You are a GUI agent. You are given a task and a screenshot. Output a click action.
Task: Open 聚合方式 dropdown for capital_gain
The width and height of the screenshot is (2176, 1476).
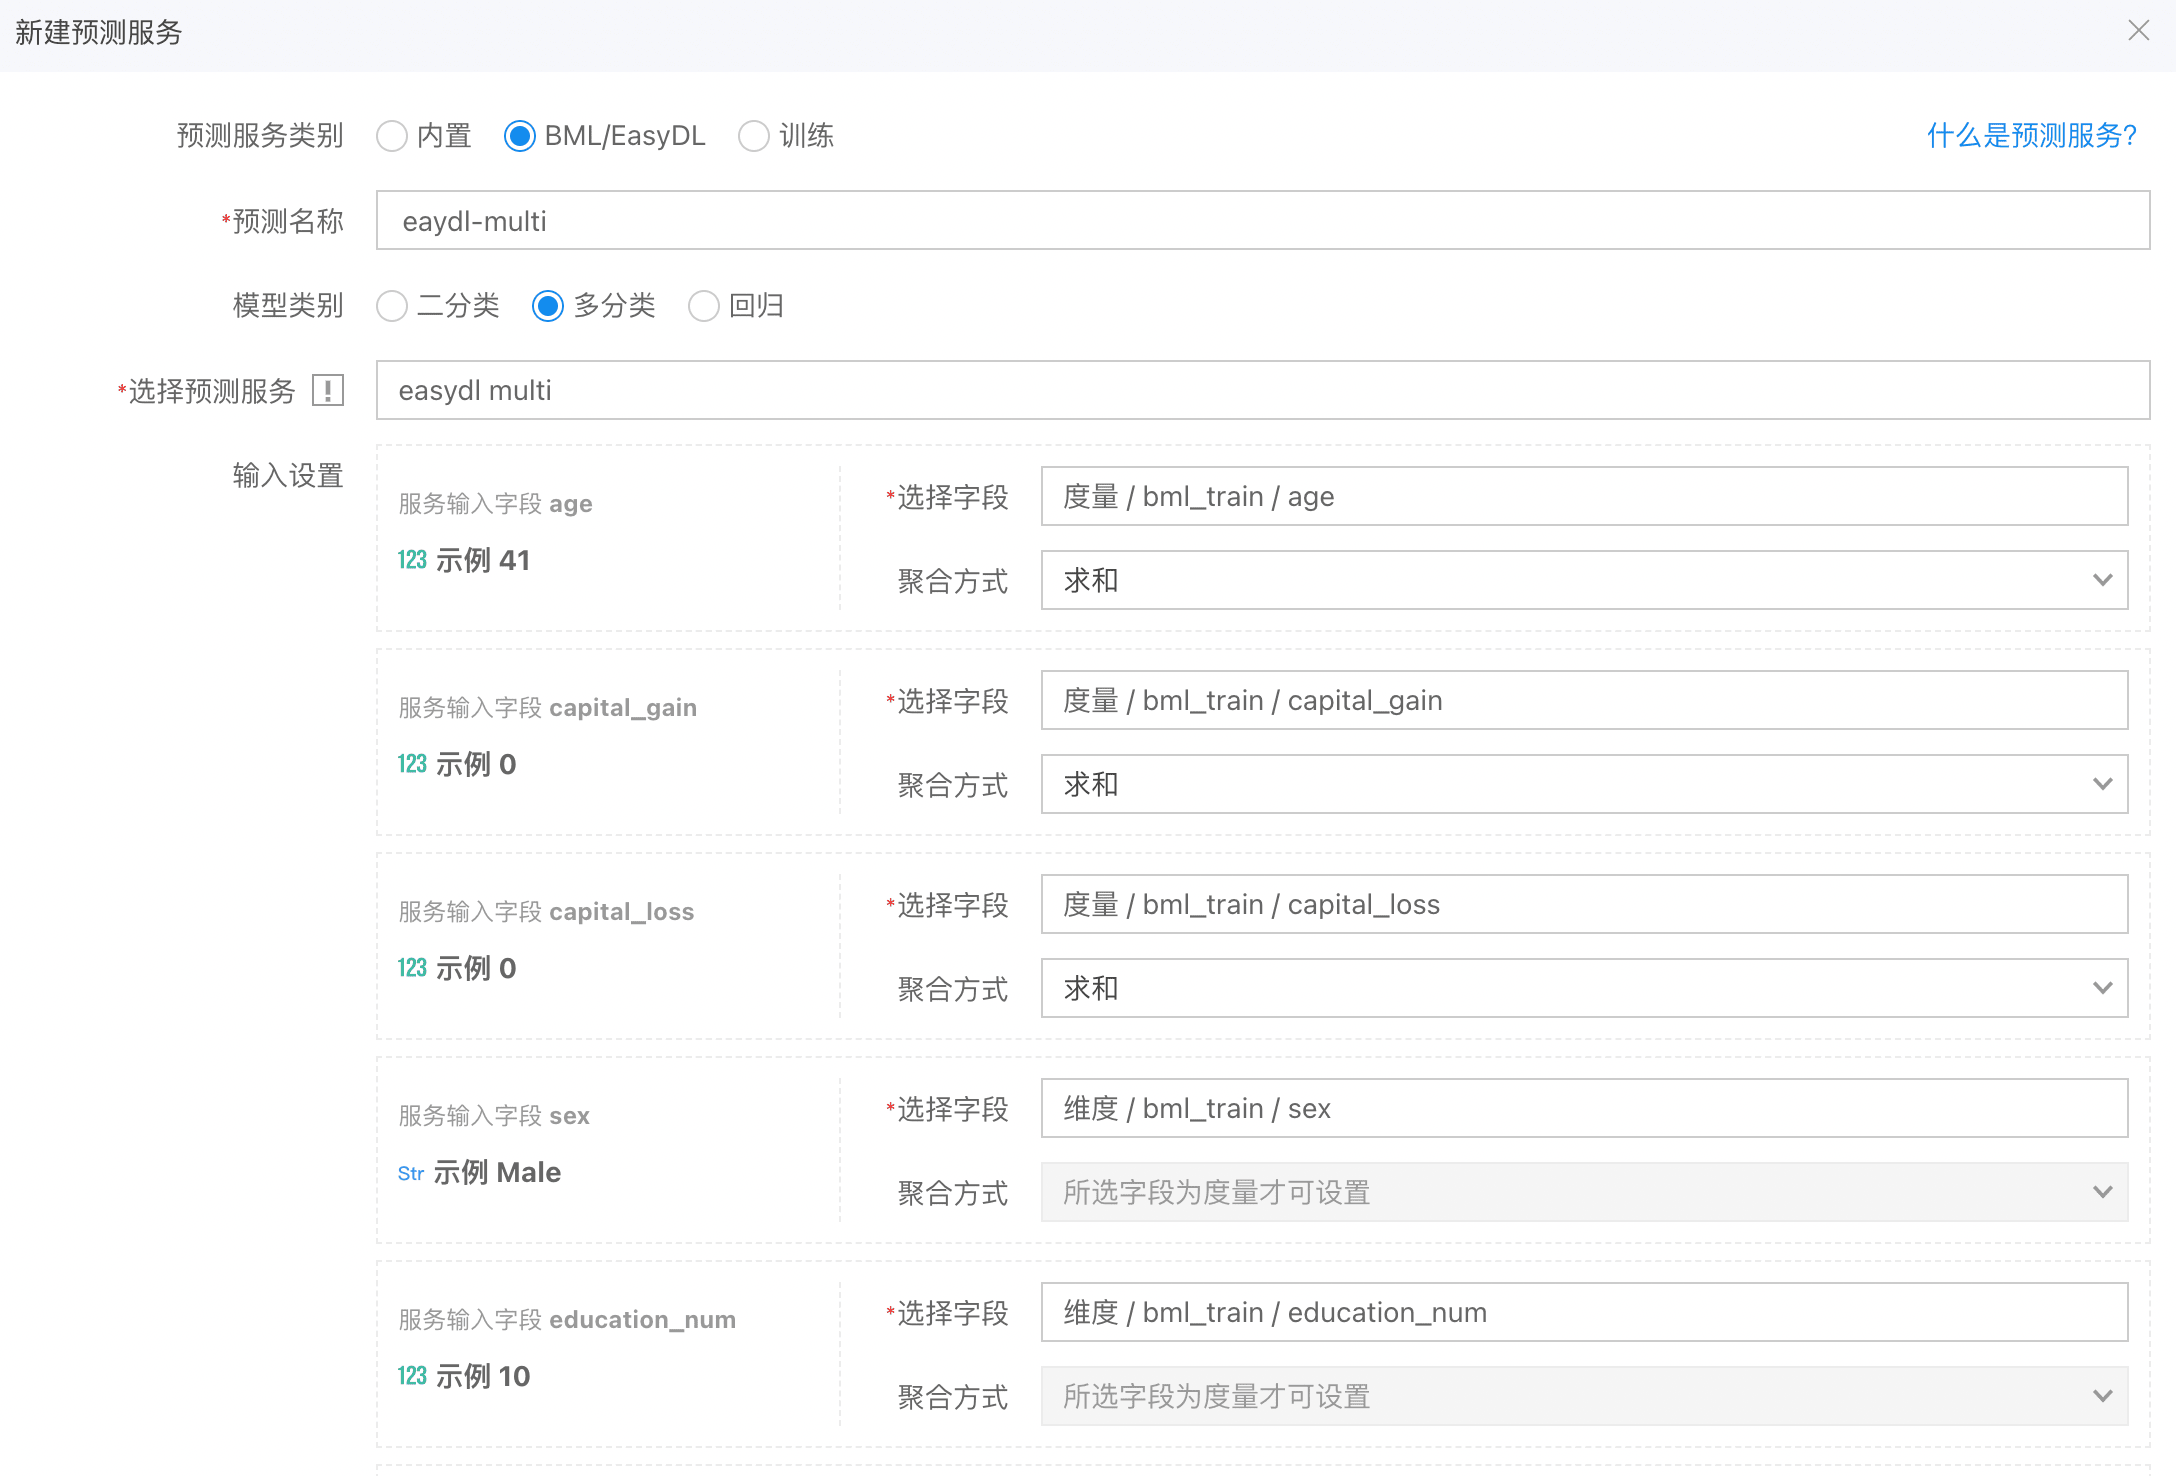1584,784
